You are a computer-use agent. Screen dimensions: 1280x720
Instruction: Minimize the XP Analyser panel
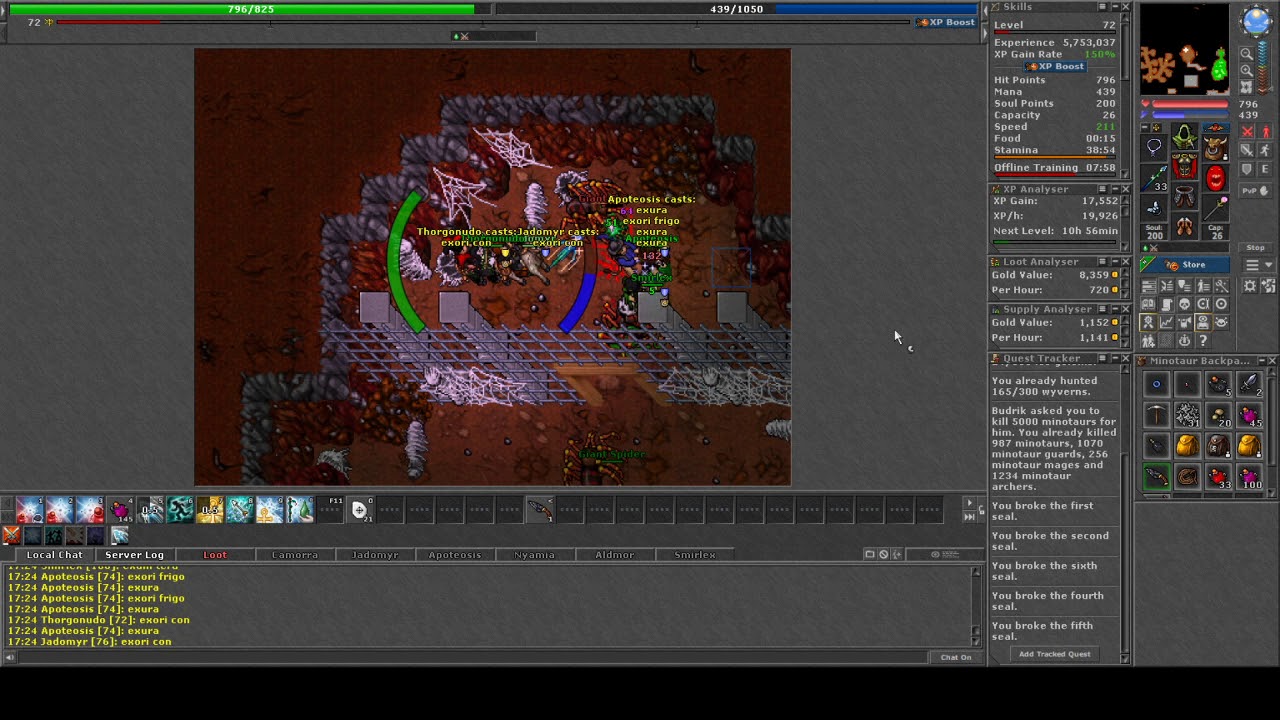coord(1115,189)
